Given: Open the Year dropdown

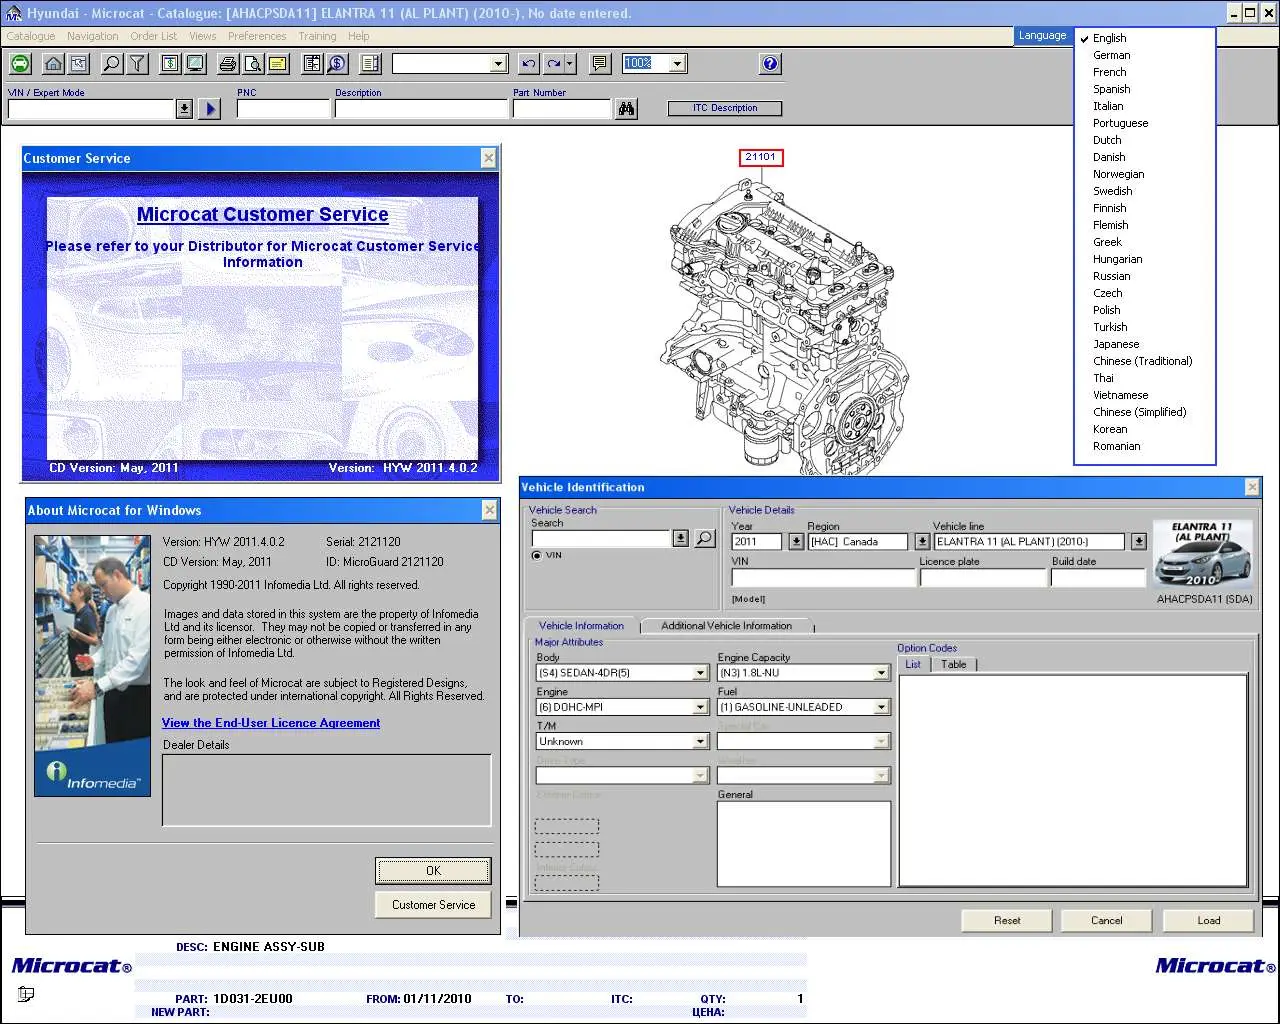Looking at the screenshot, I should 796,541.
